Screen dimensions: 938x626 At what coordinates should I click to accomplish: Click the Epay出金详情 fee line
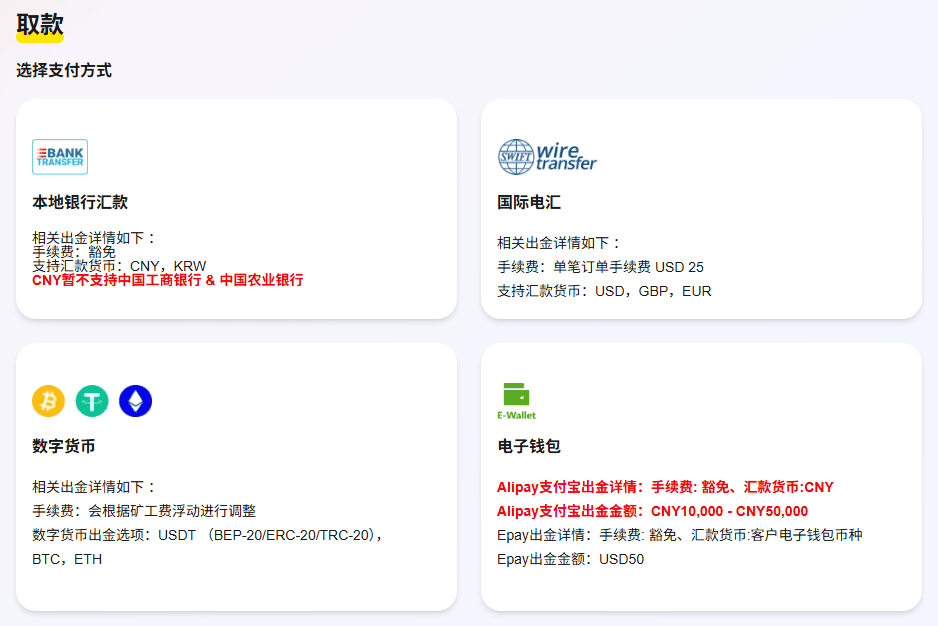679,535
